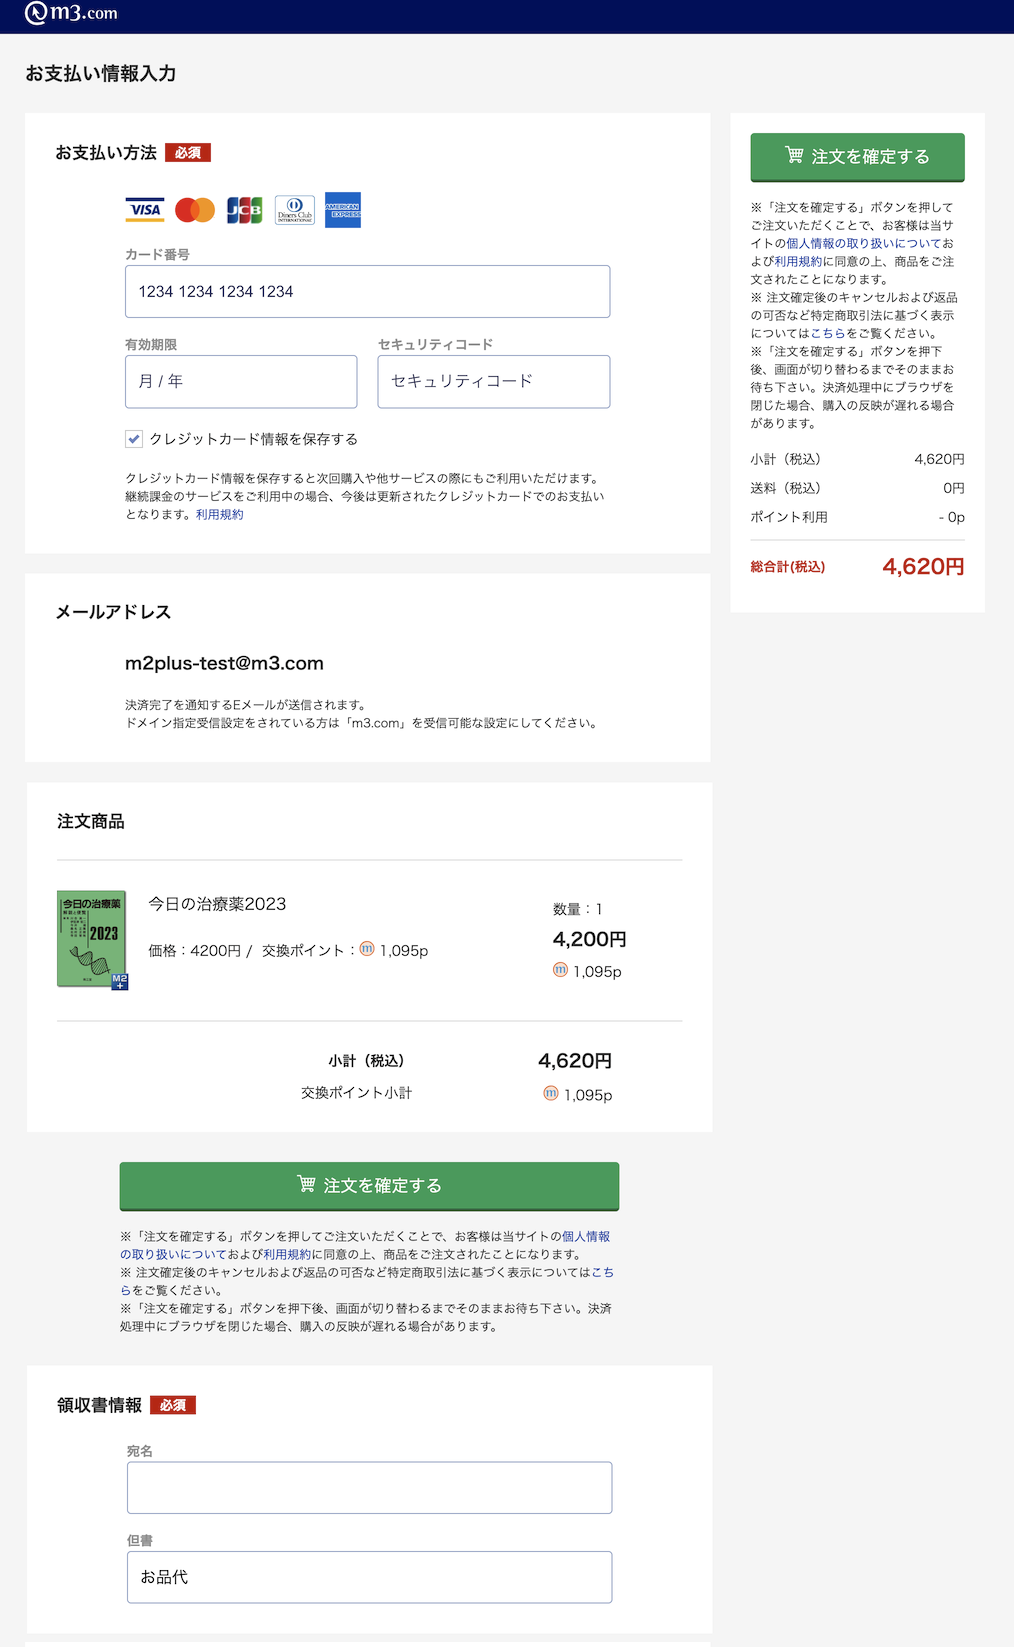Viewport: 1014px width, 1647px height.
Task: Click the m3.com logo in header
Action: tap(71, 13)
